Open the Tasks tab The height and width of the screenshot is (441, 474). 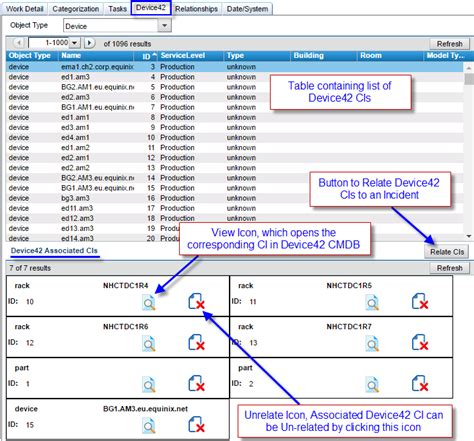(x=117, y=9)
